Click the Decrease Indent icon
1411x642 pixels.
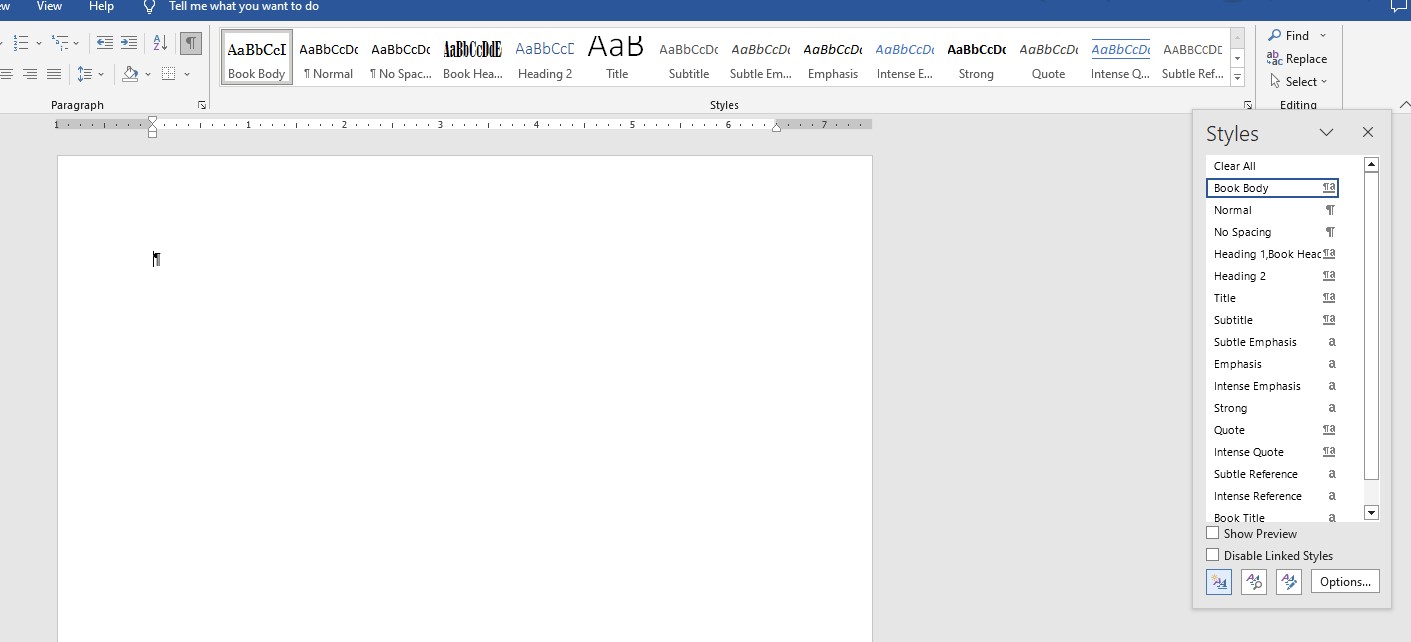click(x=104, y=43)
